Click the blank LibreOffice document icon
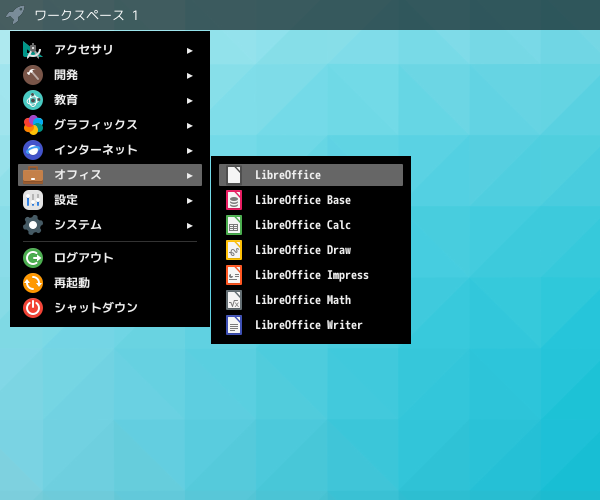 (x=234, y=175)
